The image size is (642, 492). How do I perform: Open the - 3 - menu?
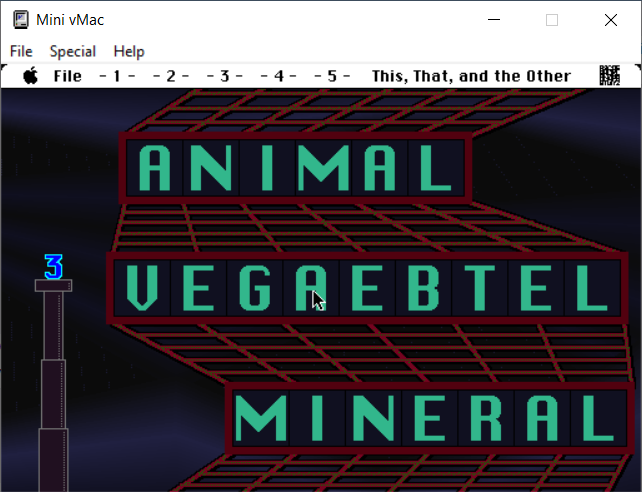click(224, 76)
